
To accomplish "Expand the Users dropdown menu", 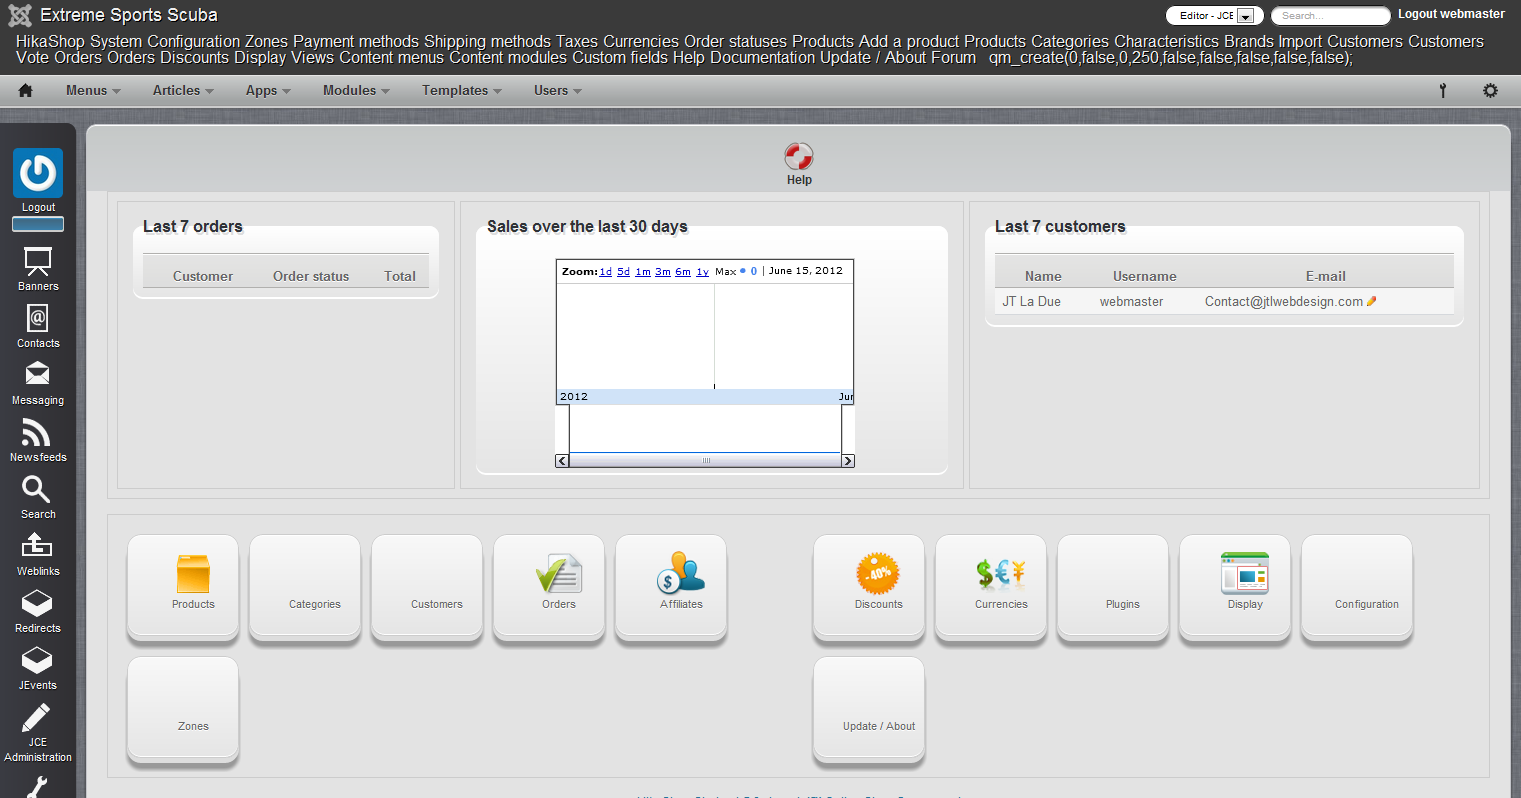I will click(558, 90).
